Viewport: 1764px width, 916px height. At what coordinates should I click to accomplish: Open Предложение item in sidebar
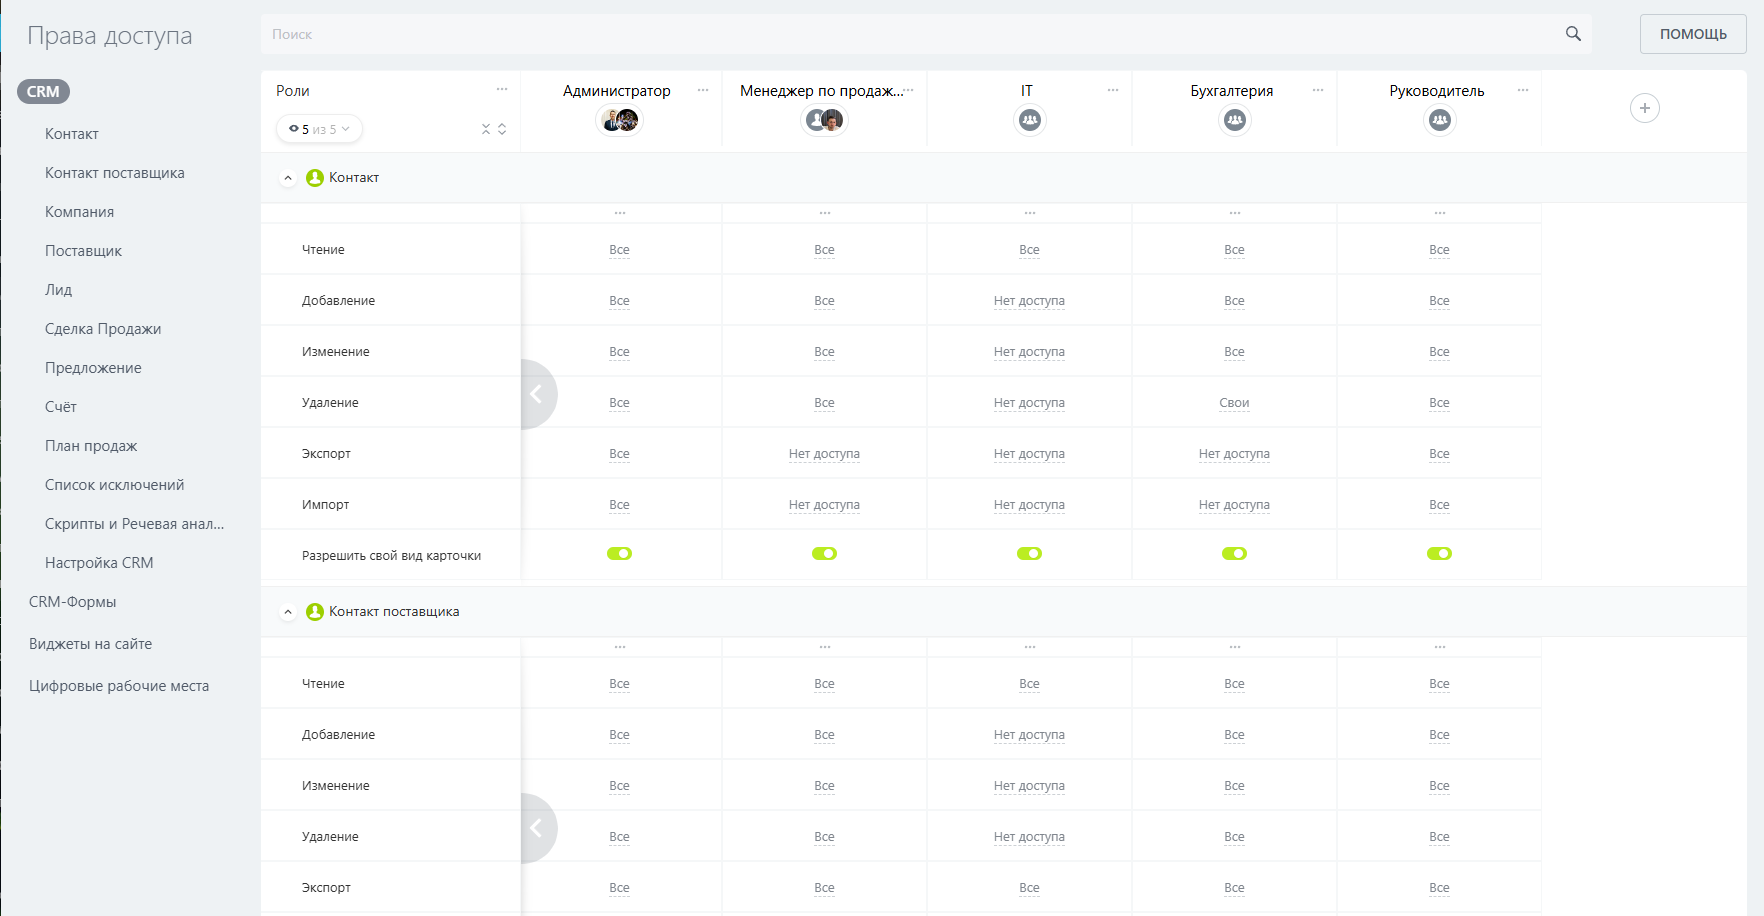pos(93,368)
